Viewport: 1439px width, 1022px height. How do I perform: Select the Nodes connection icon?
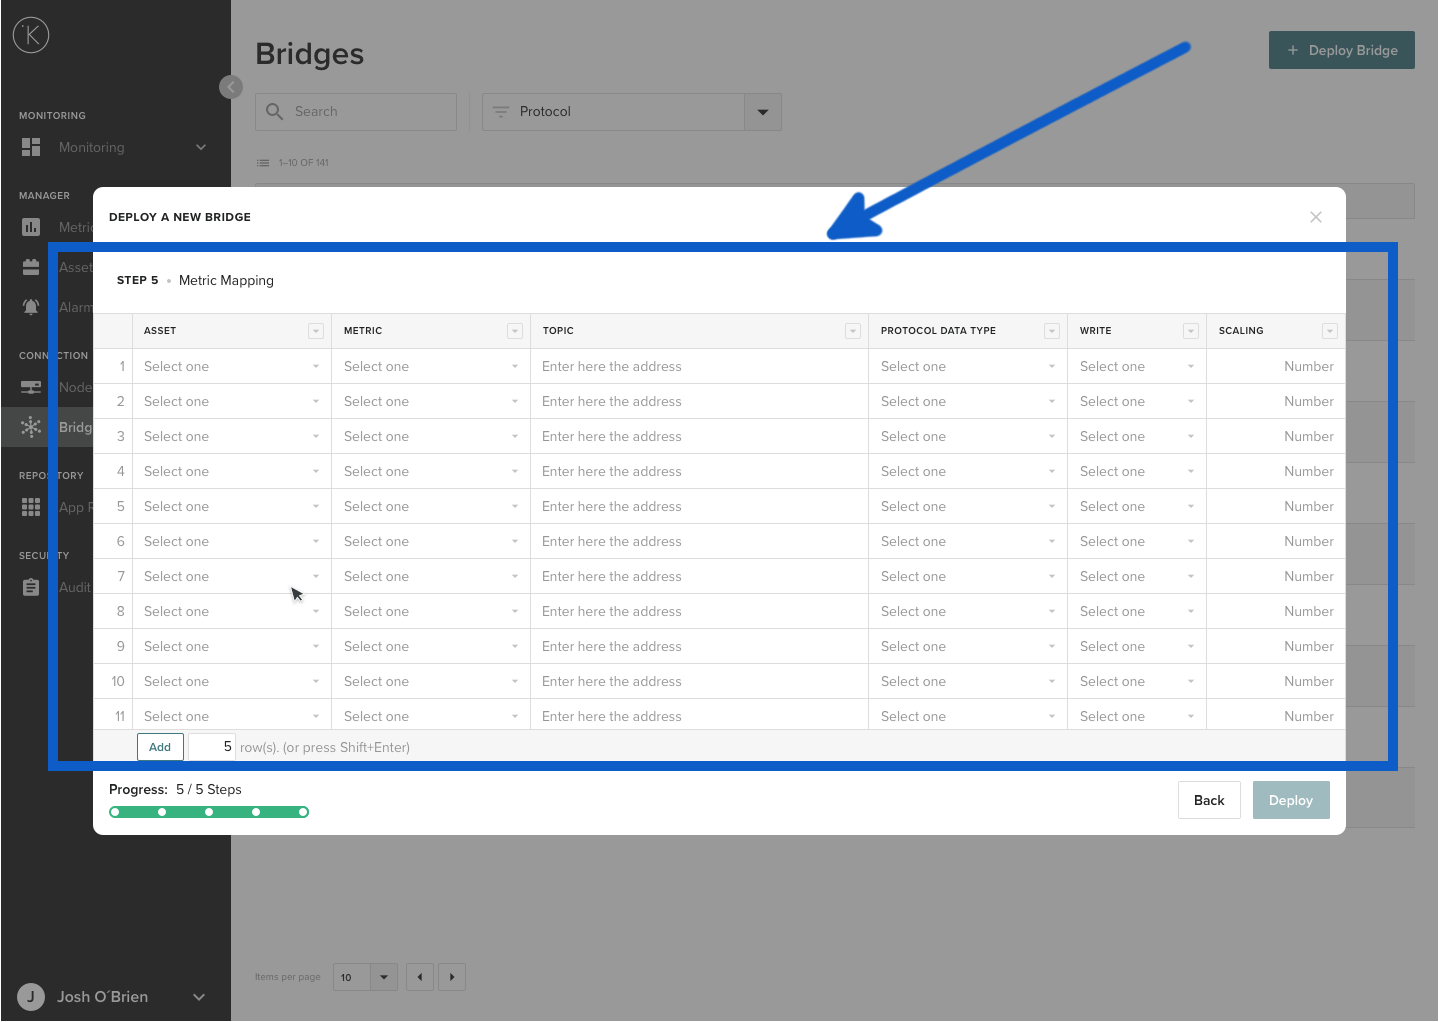[x=30, y=387]
